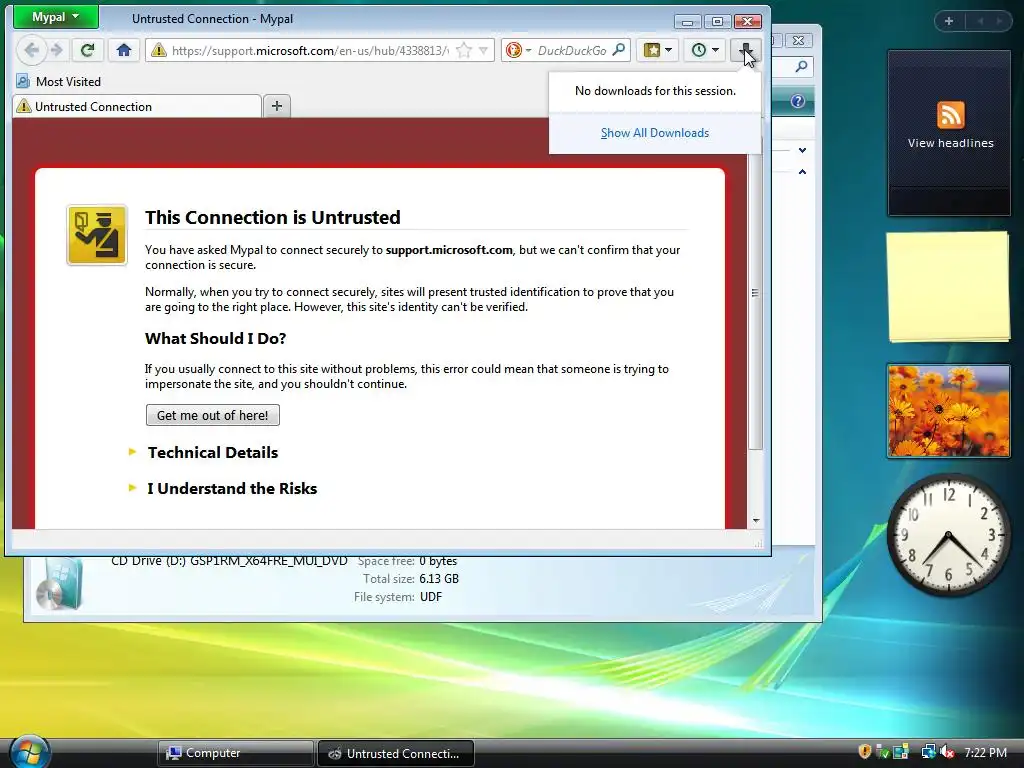
Task: Click the Windows Sidebar tray icon
Action: pos(901,752)
